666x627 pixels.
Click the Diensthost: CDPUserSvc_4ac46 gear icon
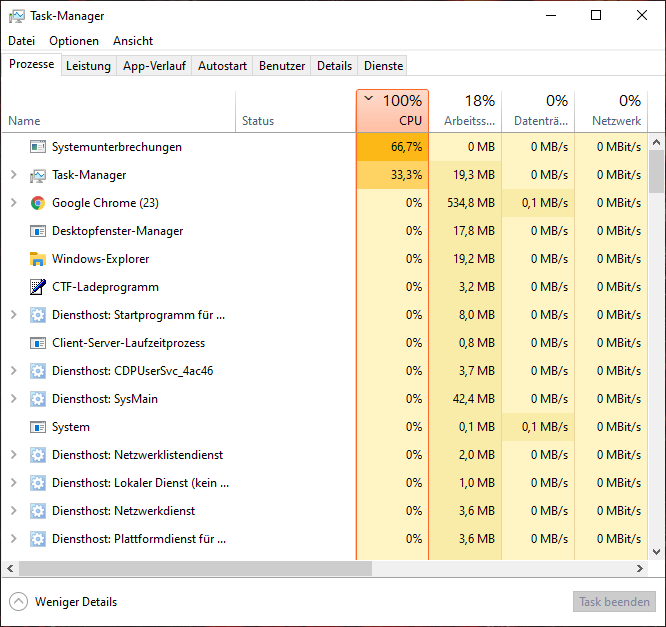coord(38,371)
